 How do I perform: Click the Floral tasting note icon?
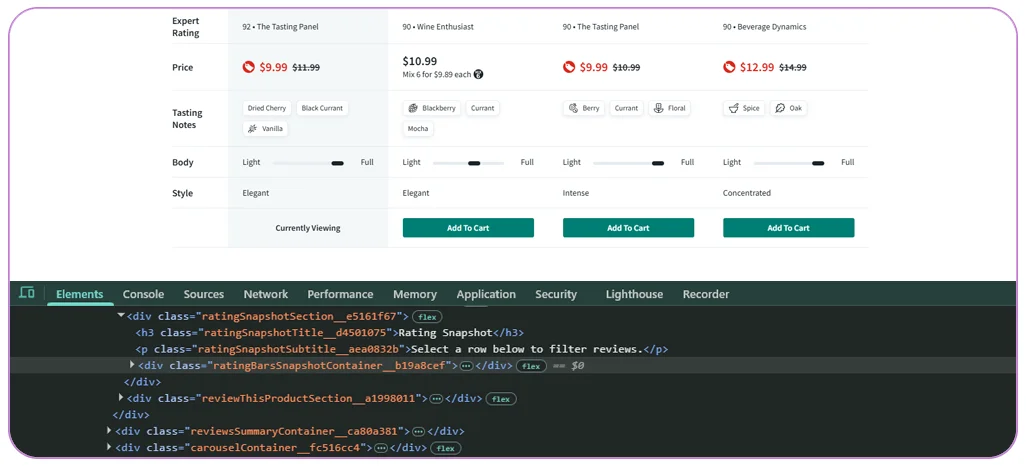pyautogui.click(x=659, y=109)
